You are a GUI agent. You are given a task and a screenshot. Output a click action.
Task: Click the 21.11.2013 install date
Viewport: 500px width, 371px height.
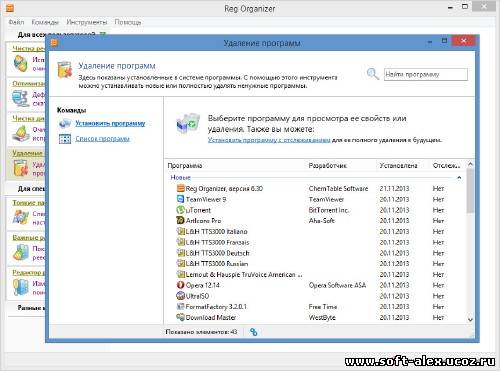[394, 189]
